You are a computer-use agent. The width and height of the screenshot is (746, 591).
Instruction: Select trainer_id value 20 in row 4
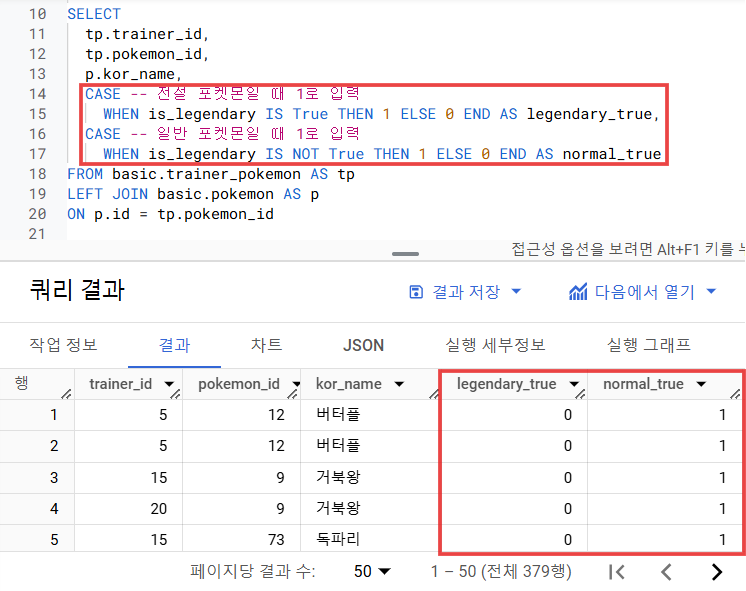tap(159, 509)
